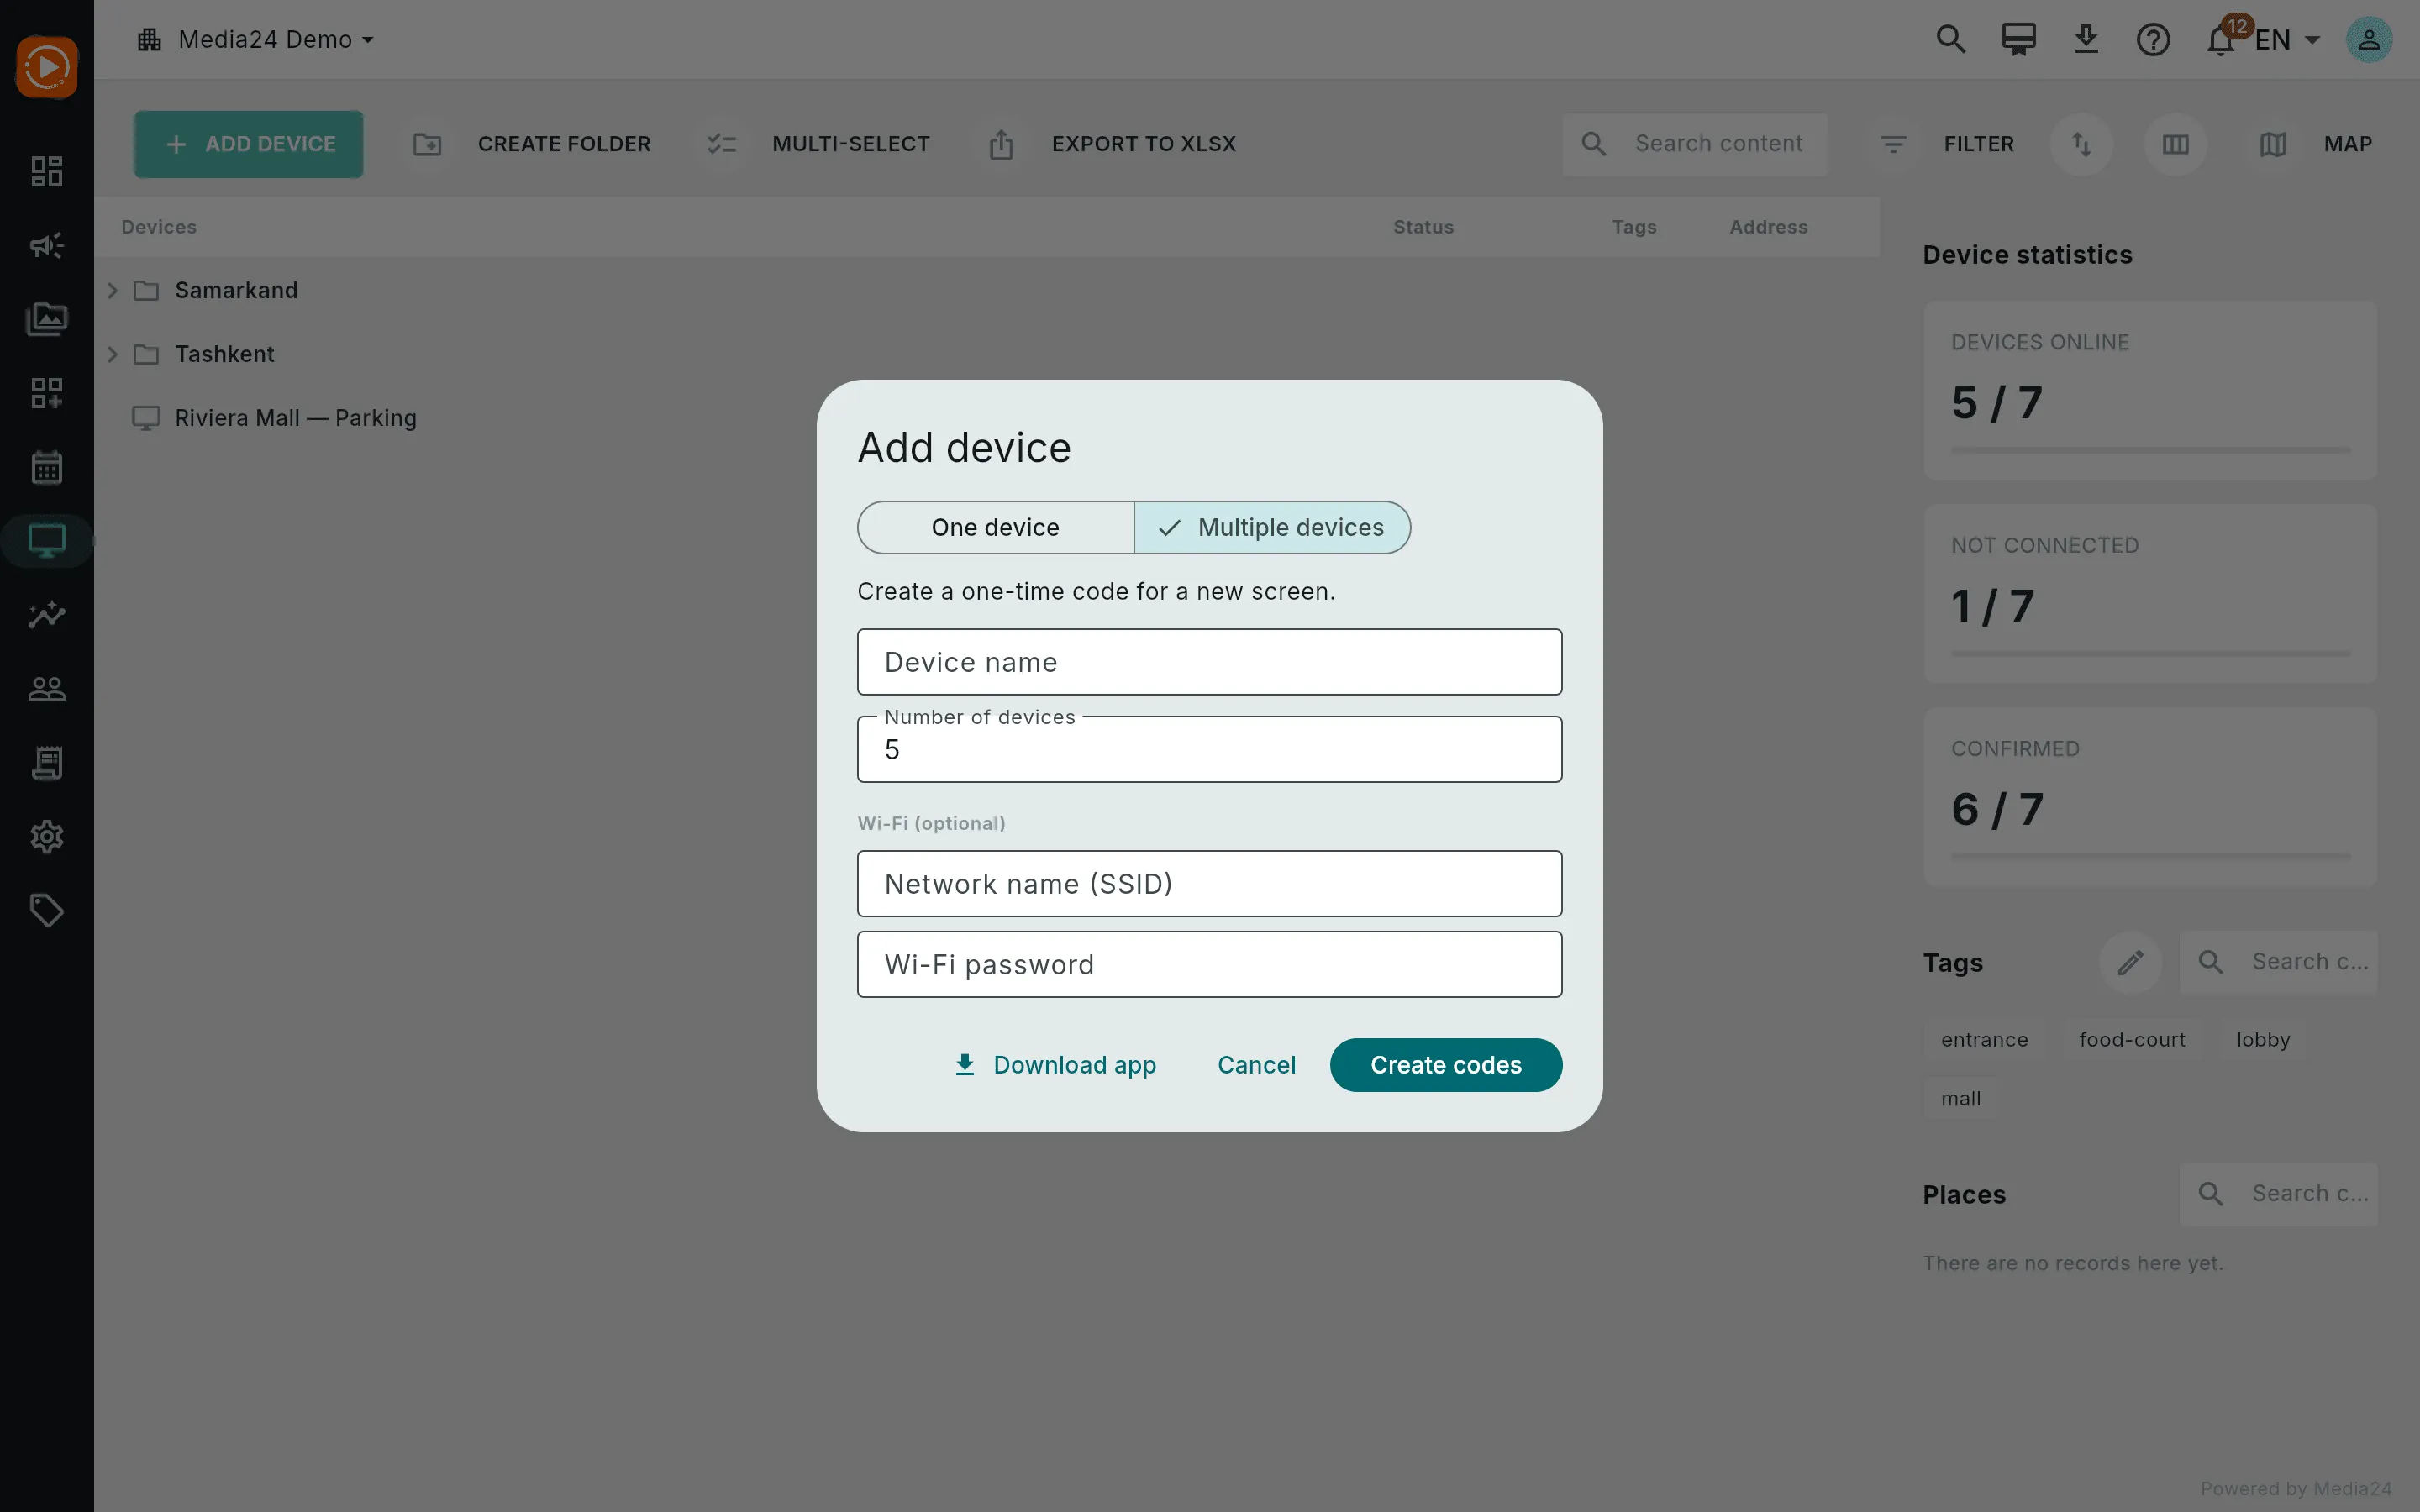Expand the Samarkand folder chevron

[x=113, y=290]
